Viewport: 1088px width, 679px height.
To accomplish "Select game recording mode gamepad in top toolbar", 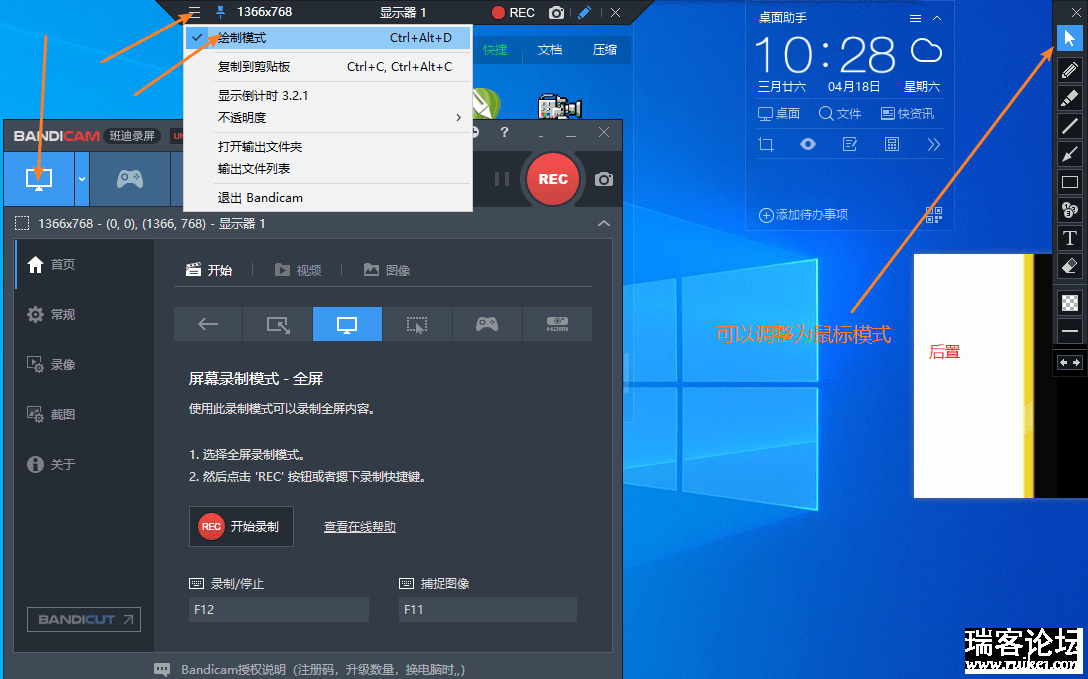I will [x=130, y=179].
